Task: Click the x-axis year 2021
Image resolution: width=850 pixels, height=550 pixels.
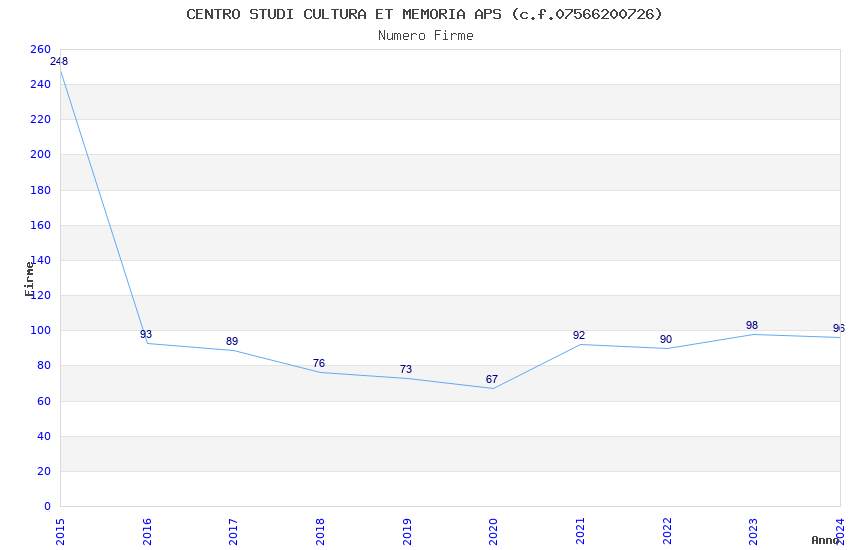Action: [580, 532]
